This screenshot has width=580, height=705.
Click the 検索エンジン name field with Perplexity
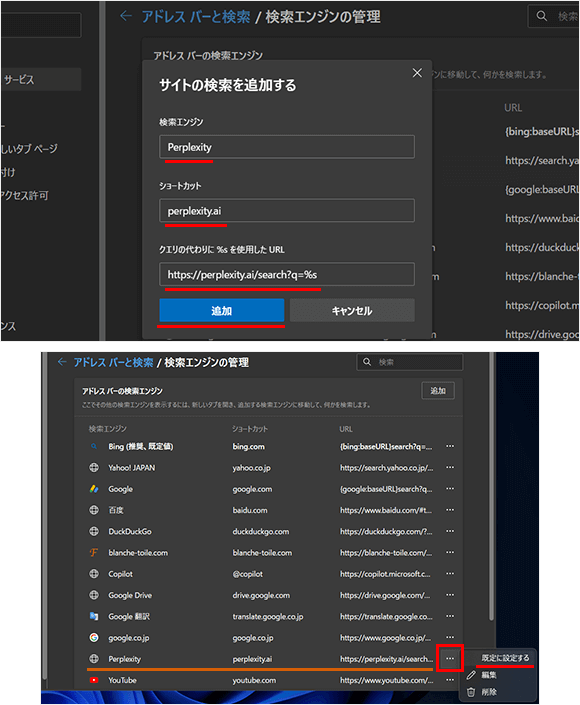click(x=287, y=147)
